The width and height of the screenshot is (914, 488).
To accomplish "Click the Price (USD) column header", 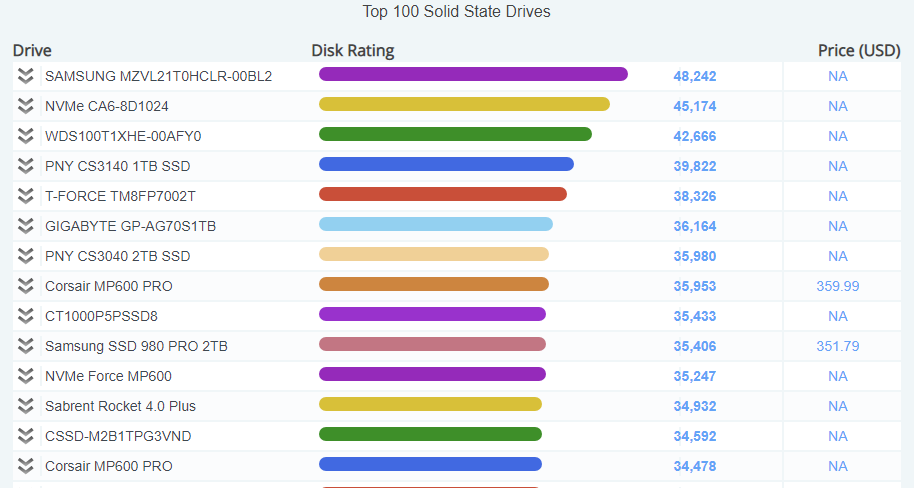I will tap(859, 50).
